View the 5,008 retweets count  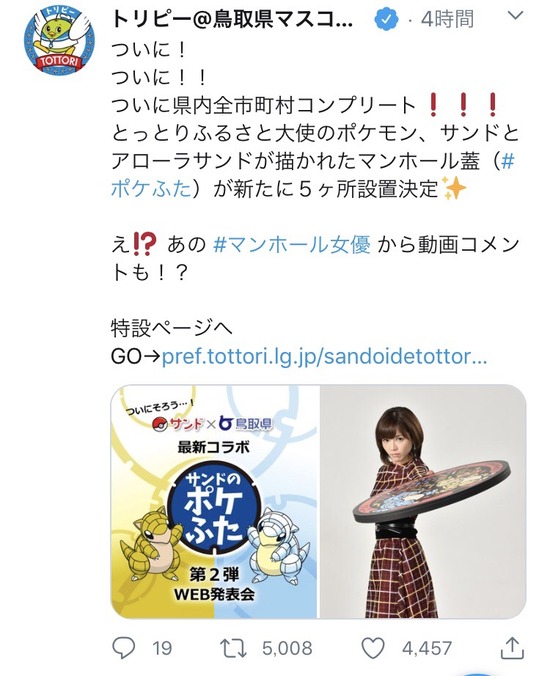pyautogui.click(x=287, y=648)
